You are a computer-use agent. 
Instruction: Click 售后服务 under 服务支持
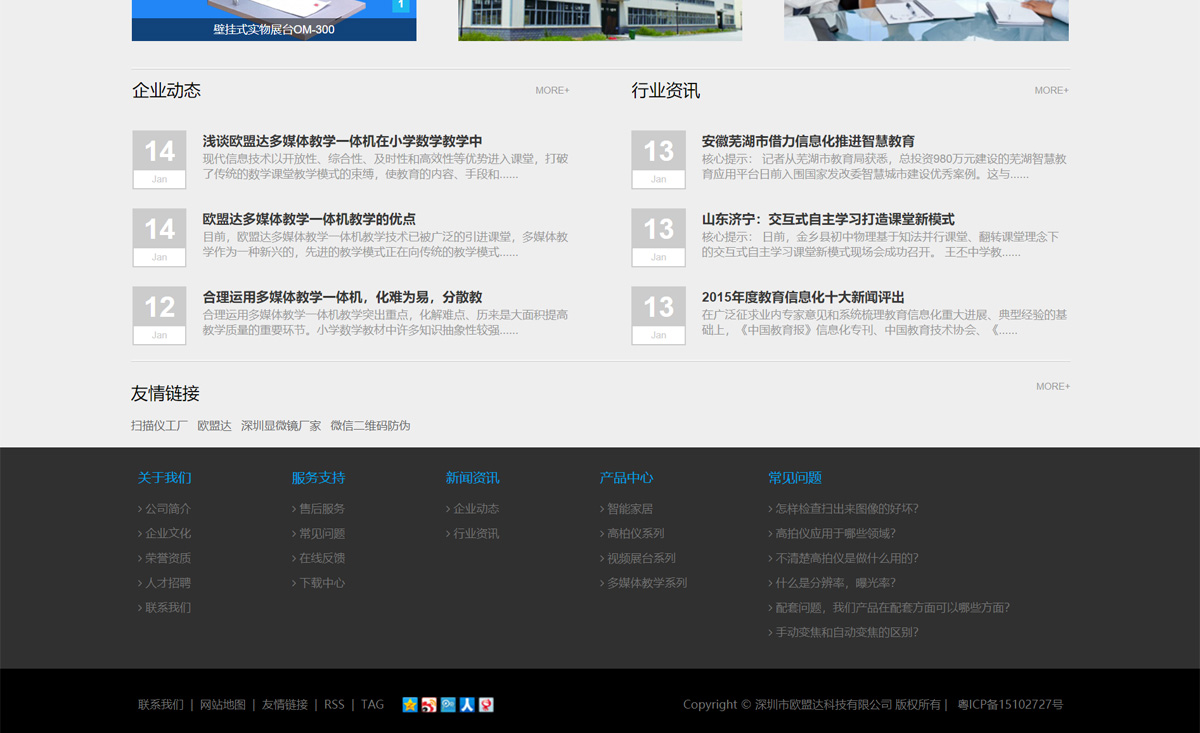(x=322, y=508)
